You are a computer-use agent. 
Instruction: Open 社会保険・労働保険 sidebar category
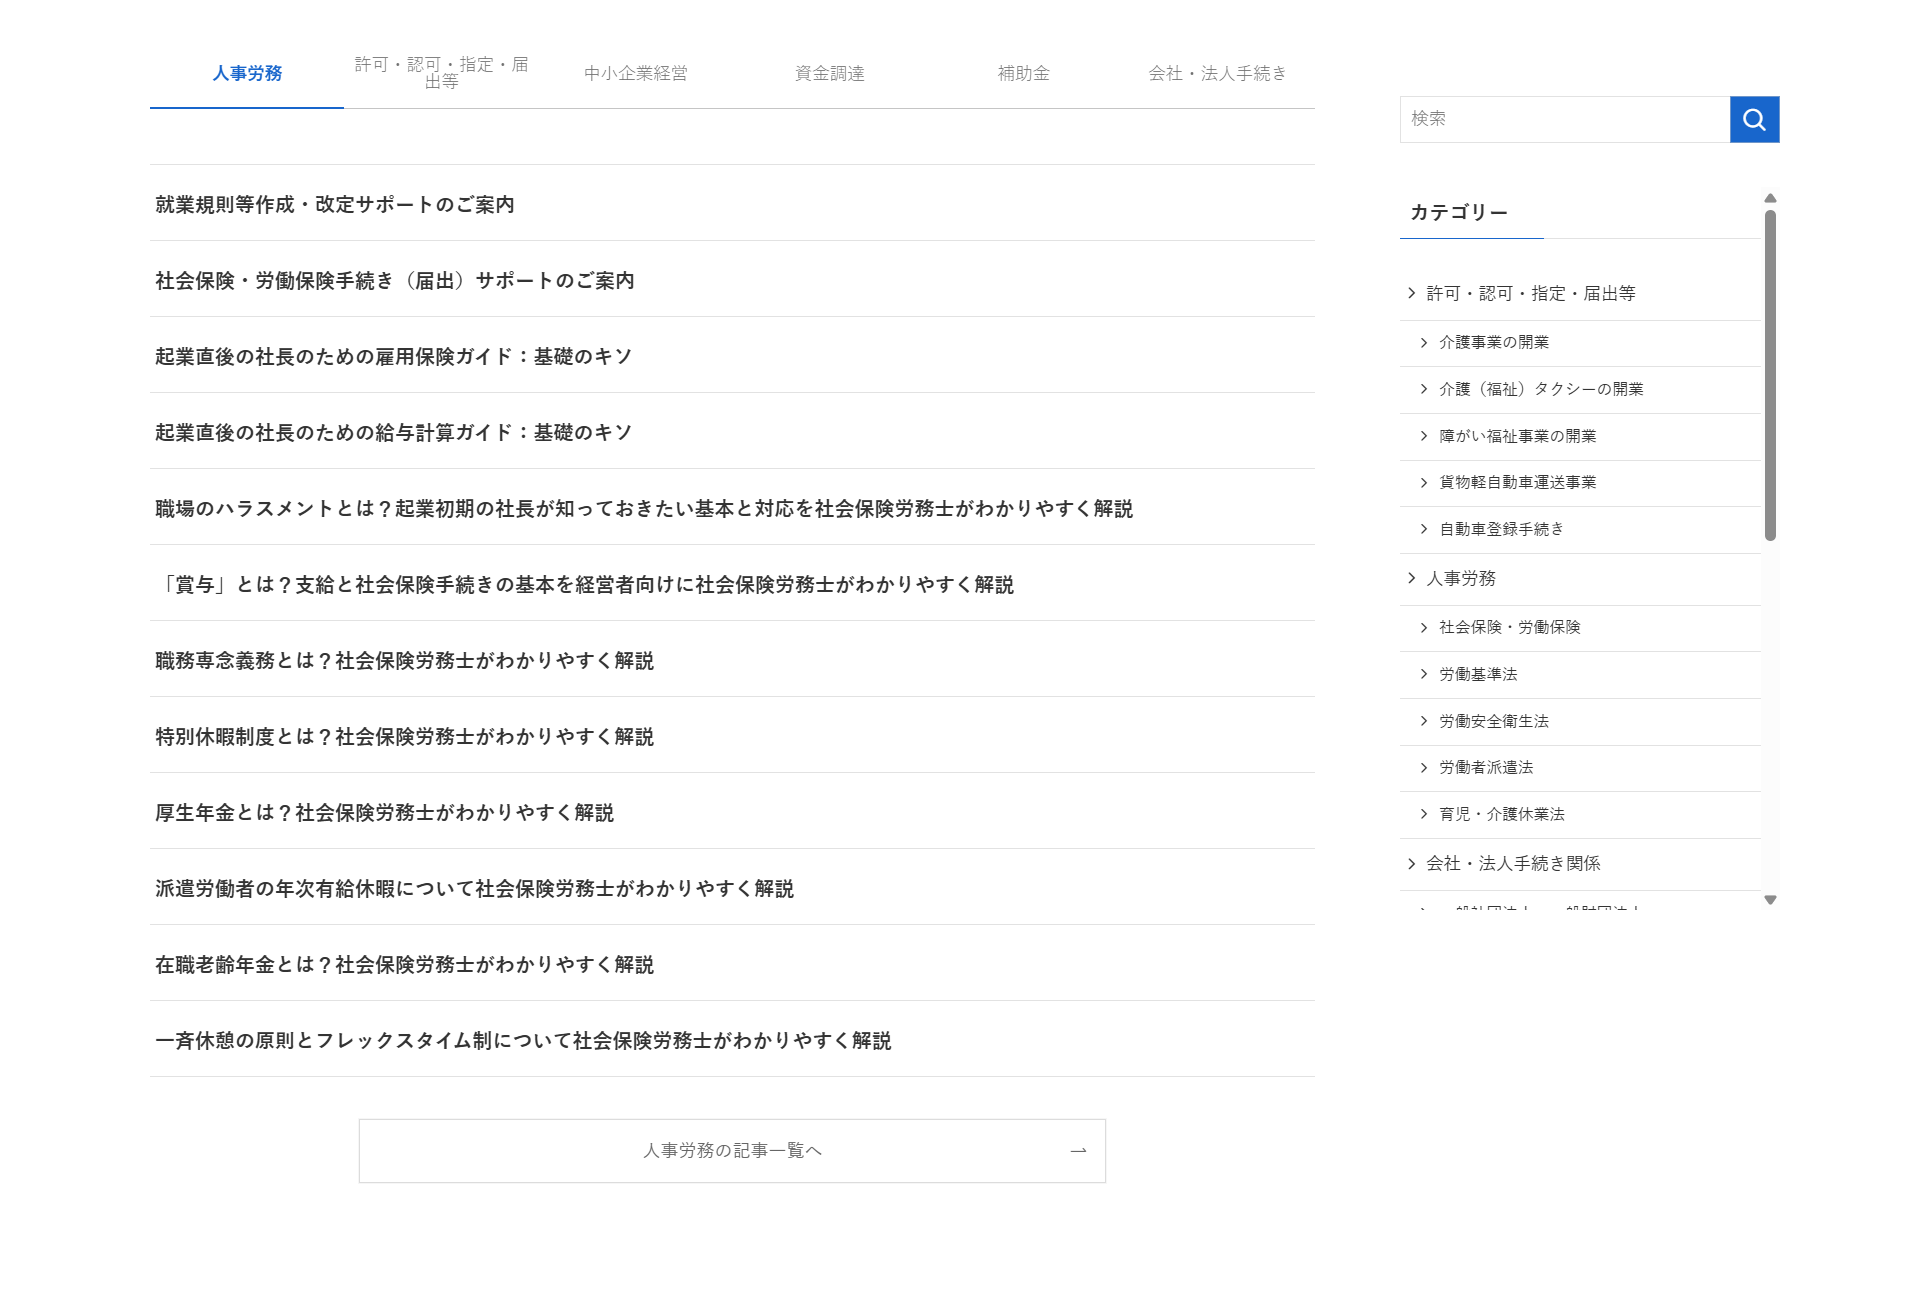tap(1509, 627)
